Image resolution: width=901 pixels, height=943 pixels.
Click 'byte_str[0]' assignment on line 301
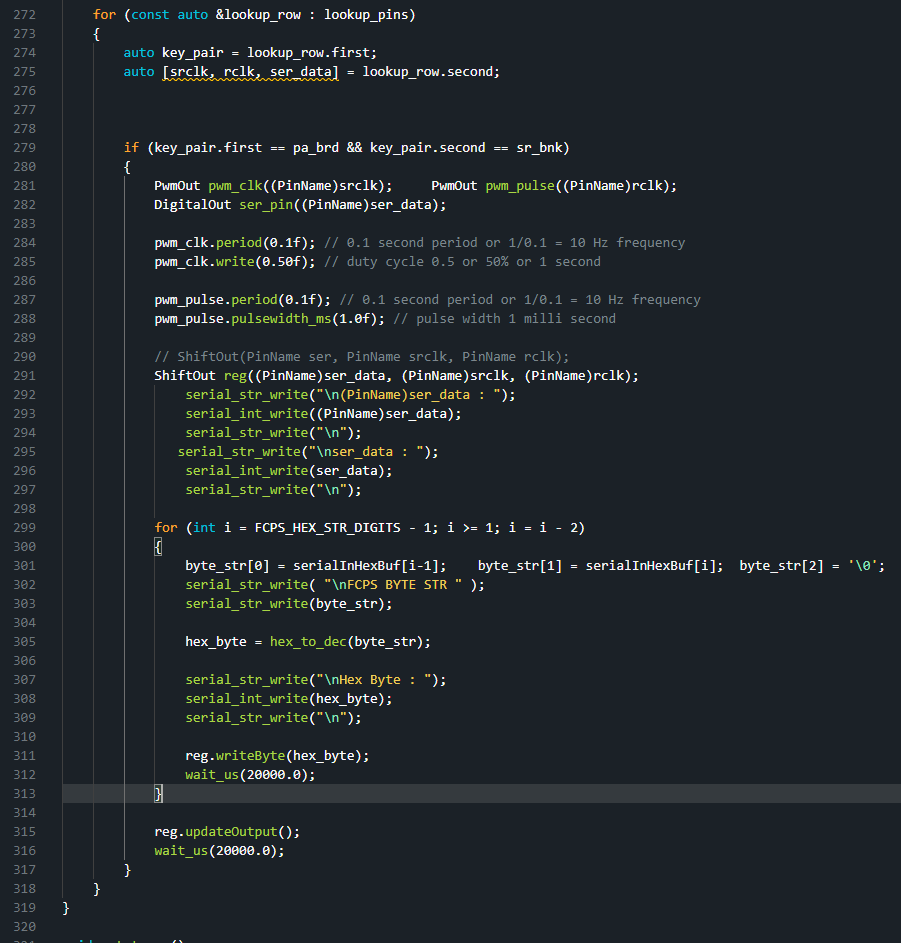pos(227,566)
